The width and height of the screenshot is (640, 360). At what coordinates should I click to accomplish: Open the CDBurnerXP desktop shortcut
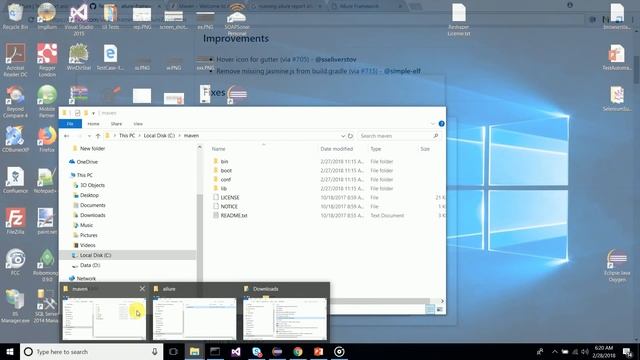click(x=15, y=139)
